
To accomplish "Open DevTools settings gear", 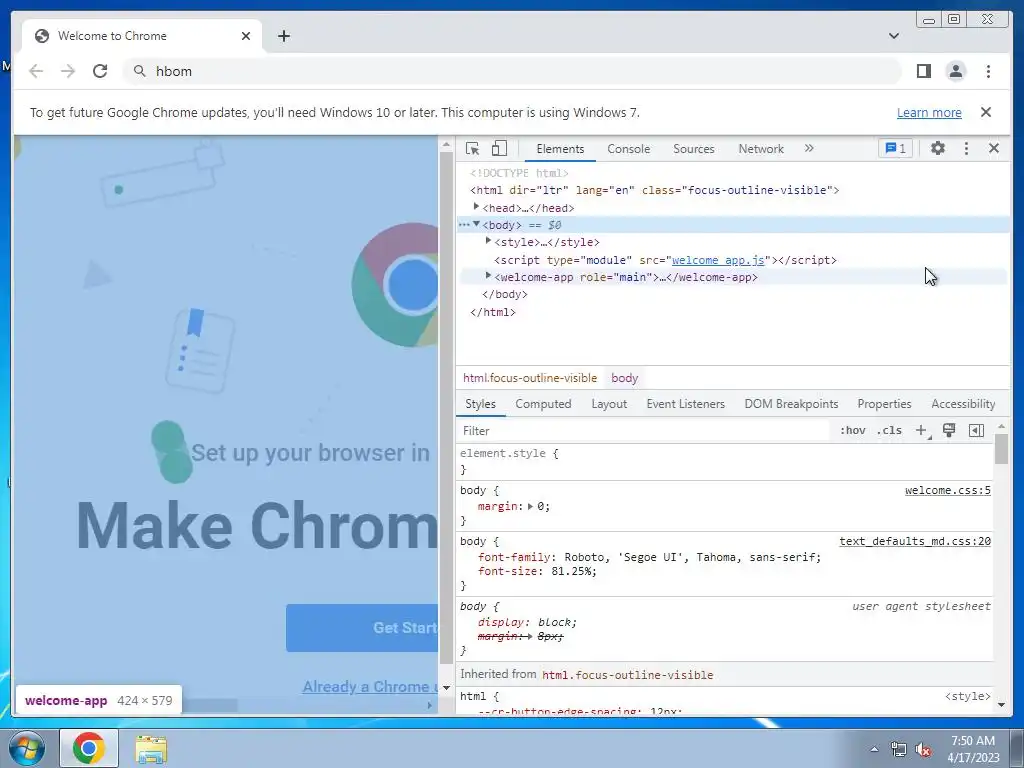I will [938, 148].
